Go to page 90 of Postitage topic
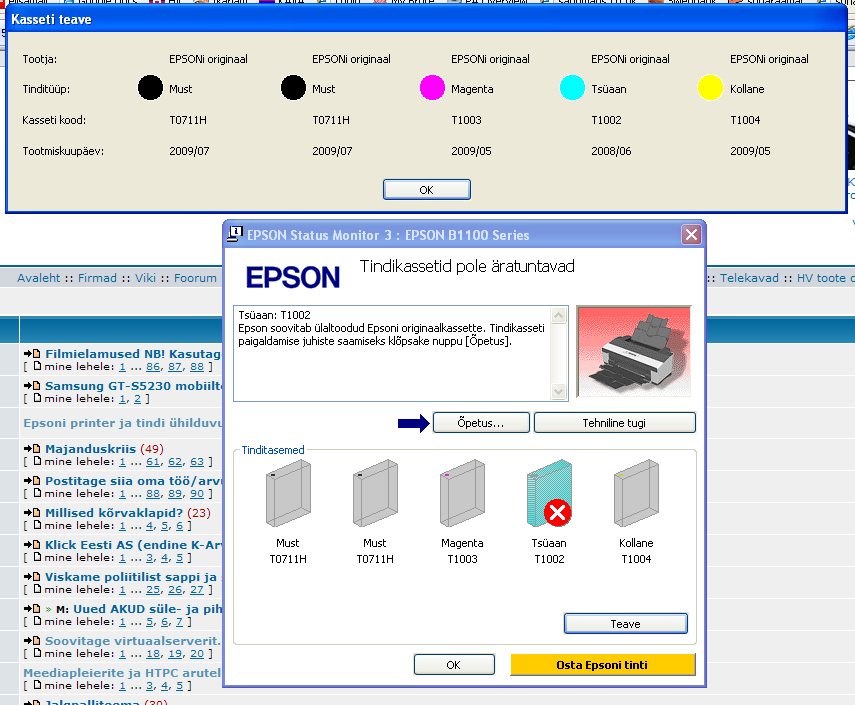This screenshot has width=855, height=705. (197, 494)
